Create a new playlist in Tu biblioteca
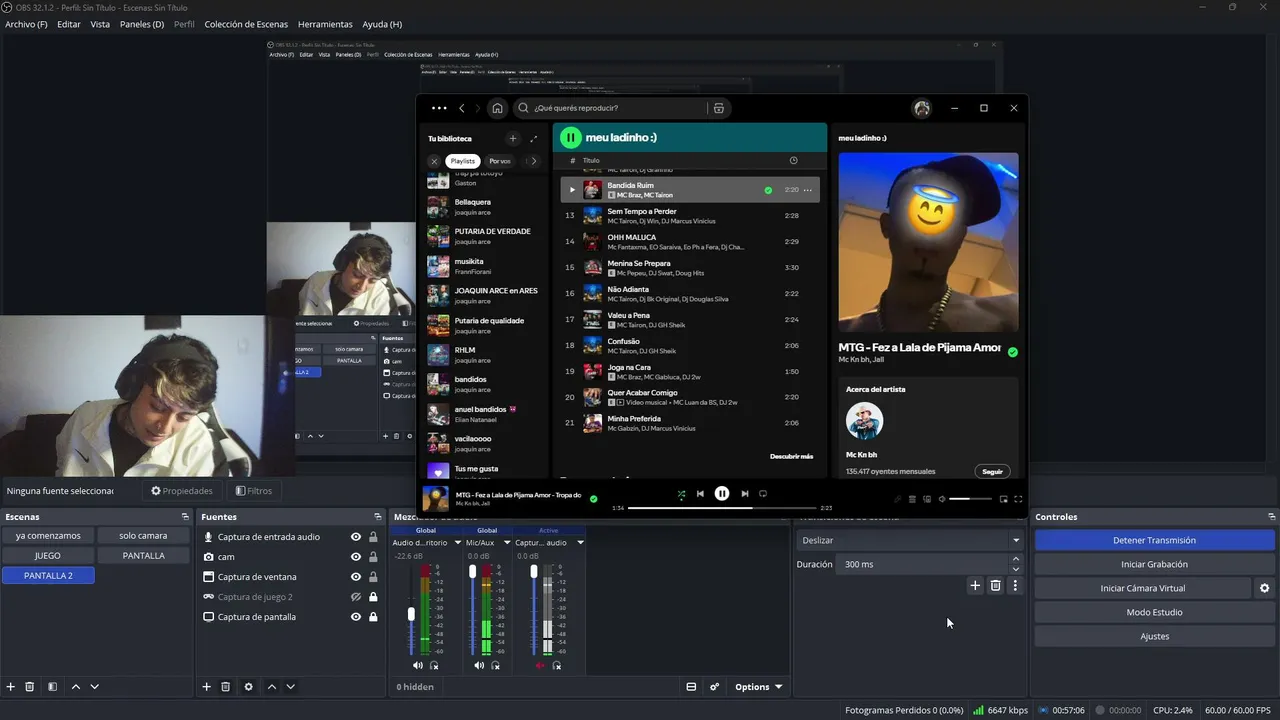 click(513, 139)
